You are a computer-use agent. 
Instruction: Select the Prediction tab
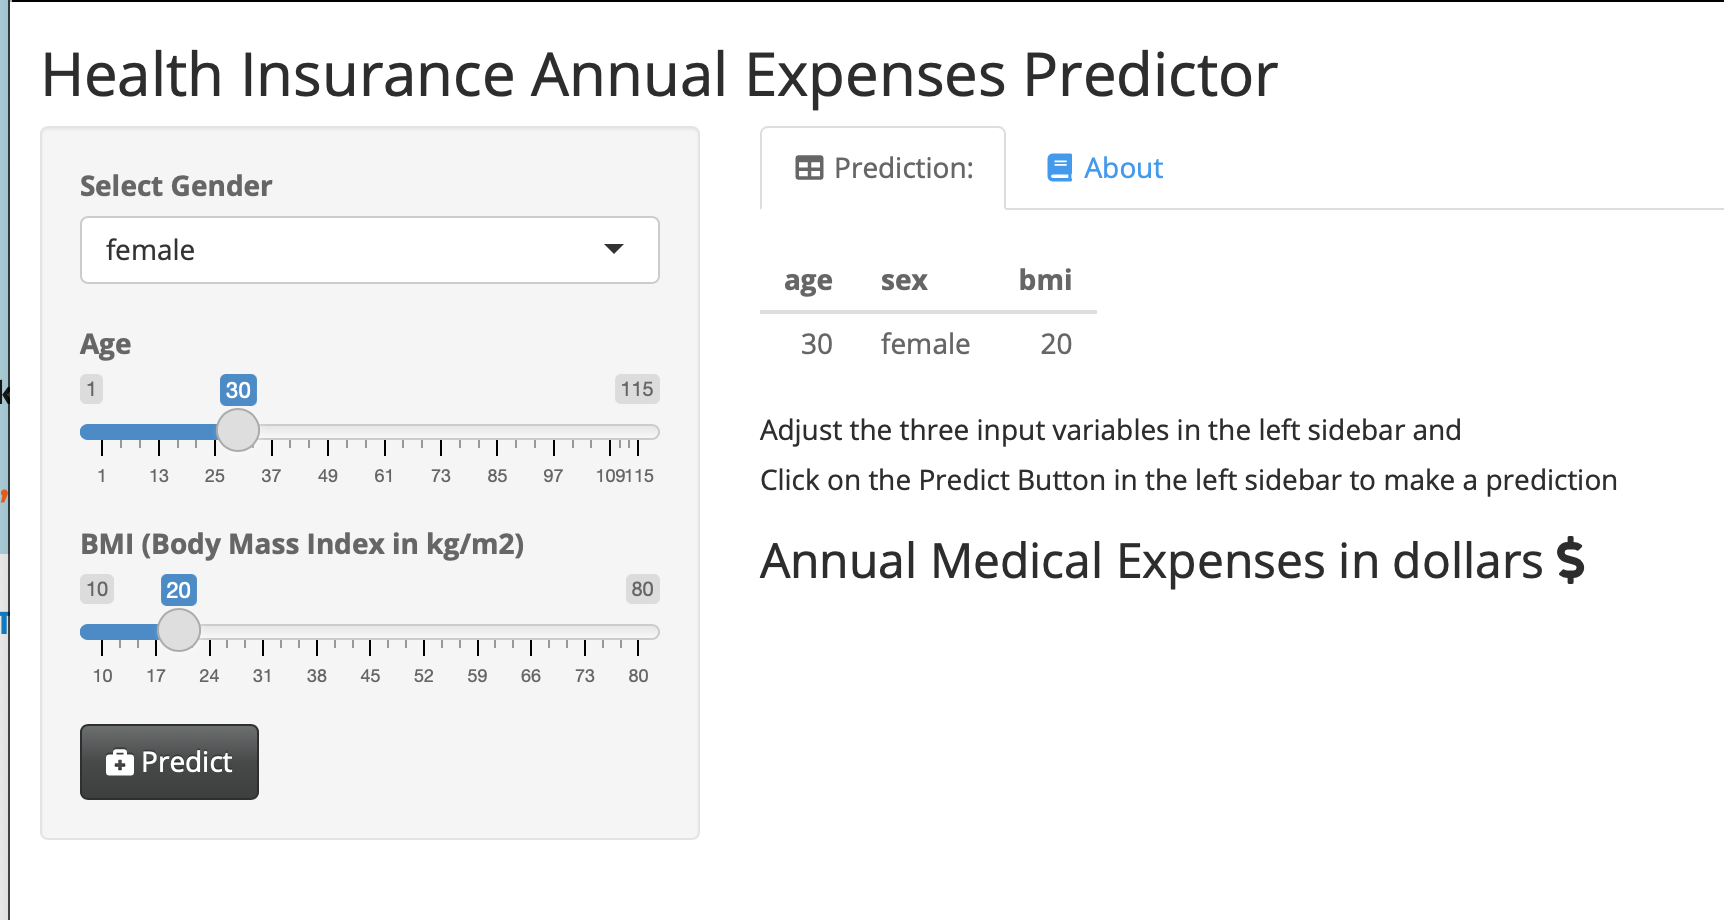tap(882, 167)
